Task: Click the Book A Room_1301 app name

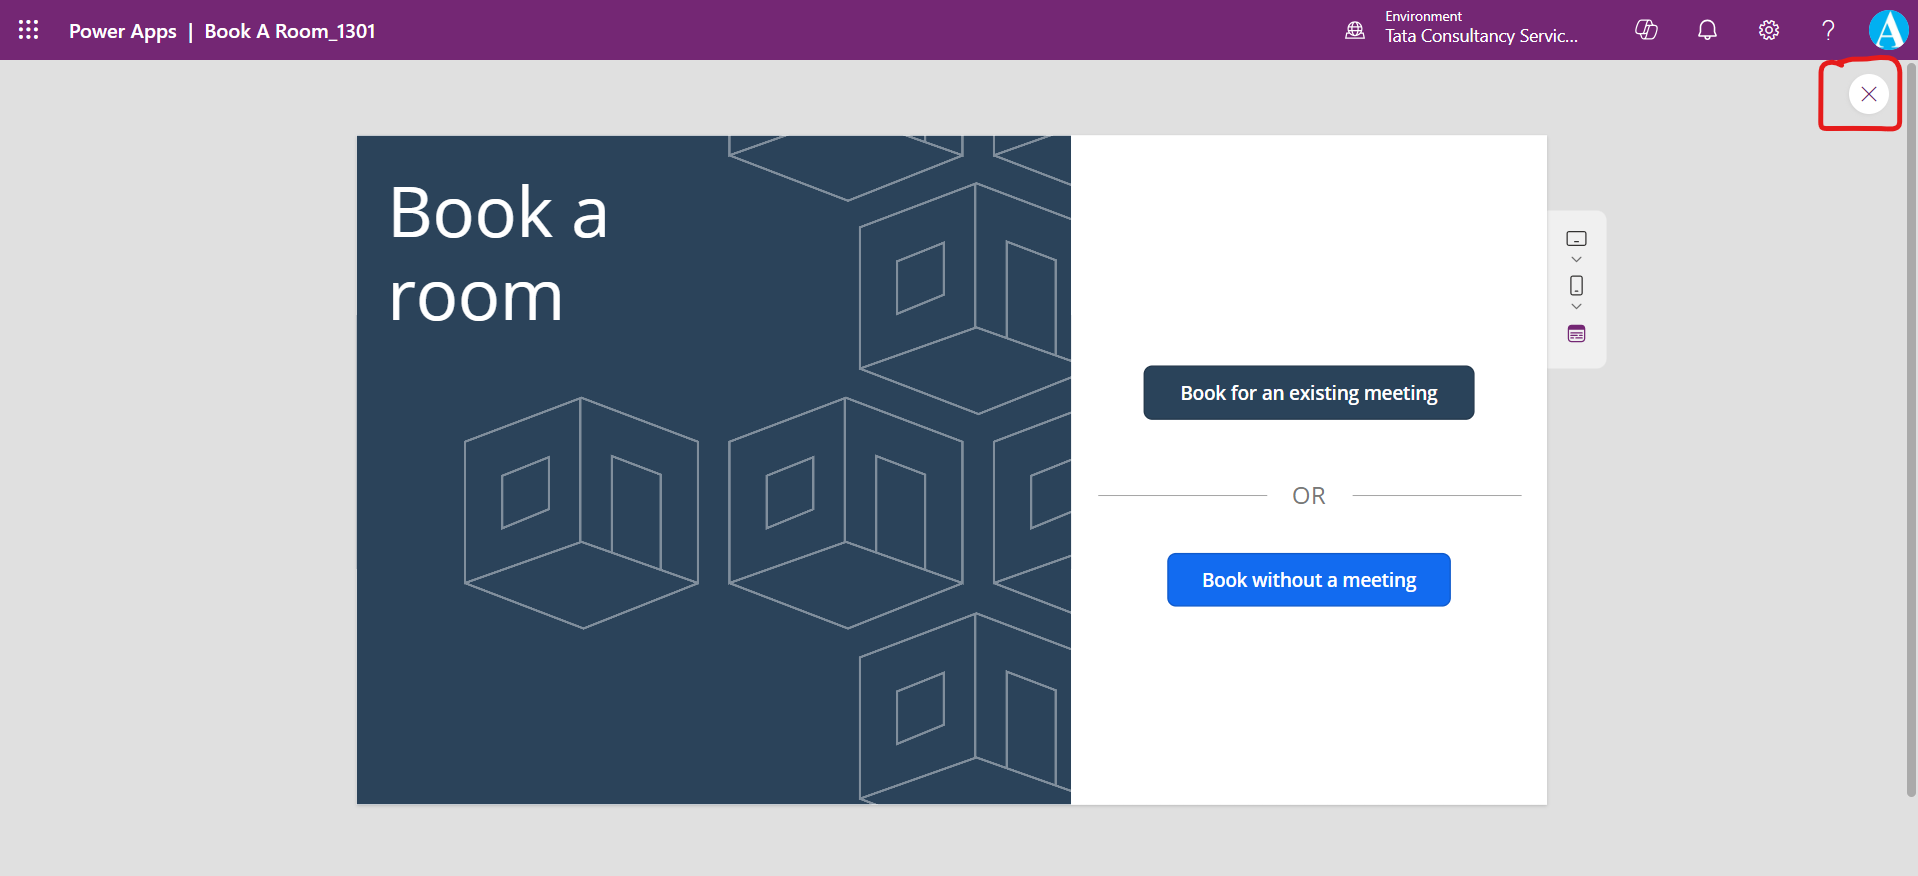Action: pyautogui.click(x=290, y=31)
